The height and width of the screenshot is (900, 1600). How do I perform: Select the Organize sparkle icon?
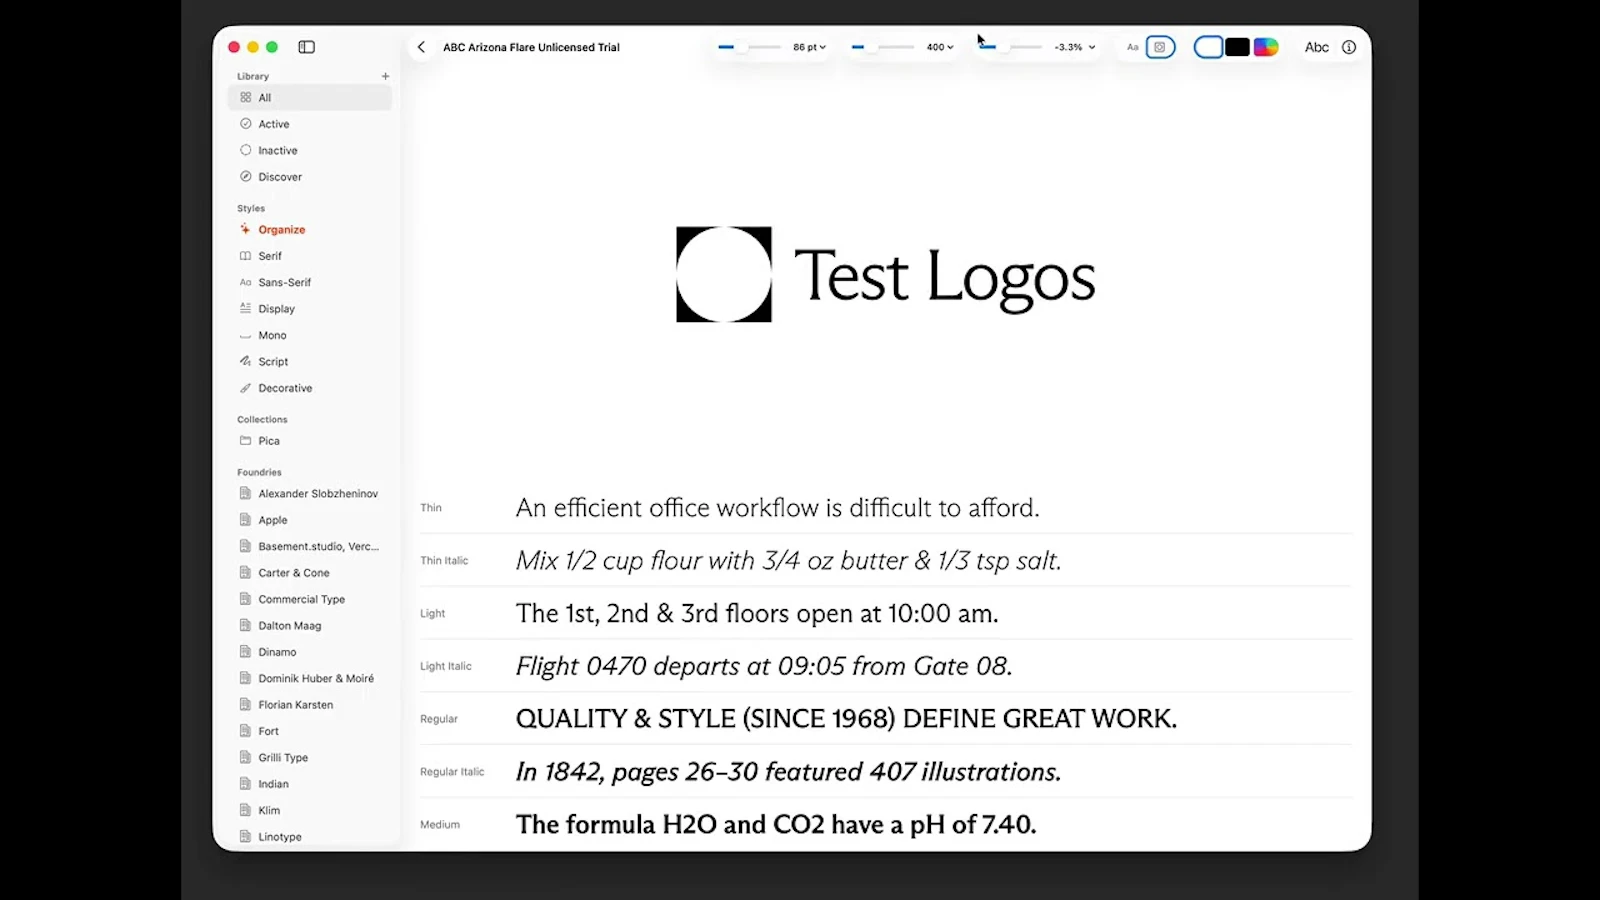pos(245,229)
